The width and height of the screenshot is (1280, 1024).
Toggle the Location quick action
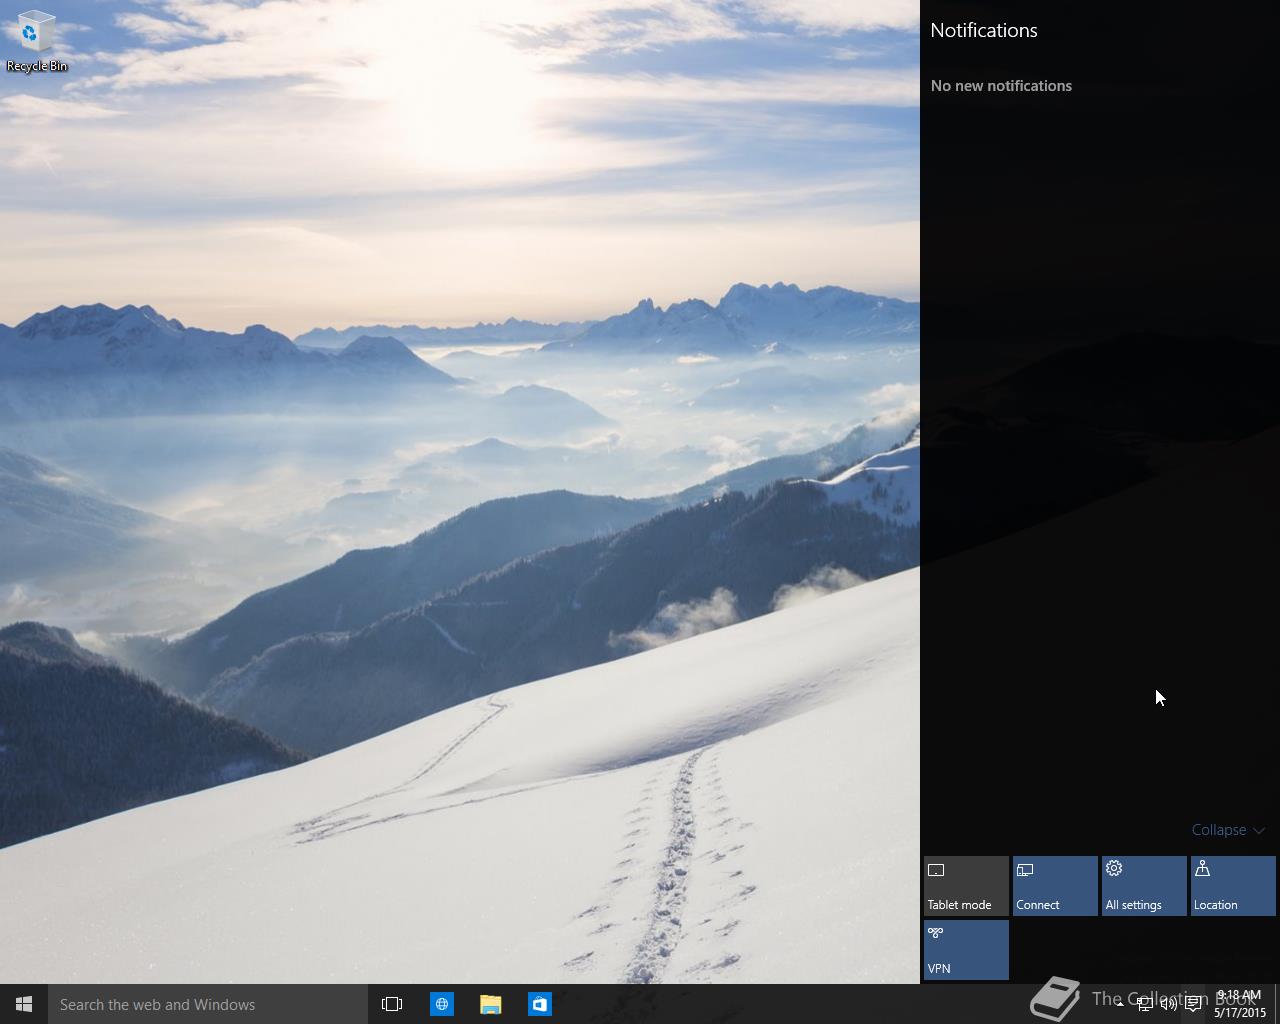tap(1233, 886)
